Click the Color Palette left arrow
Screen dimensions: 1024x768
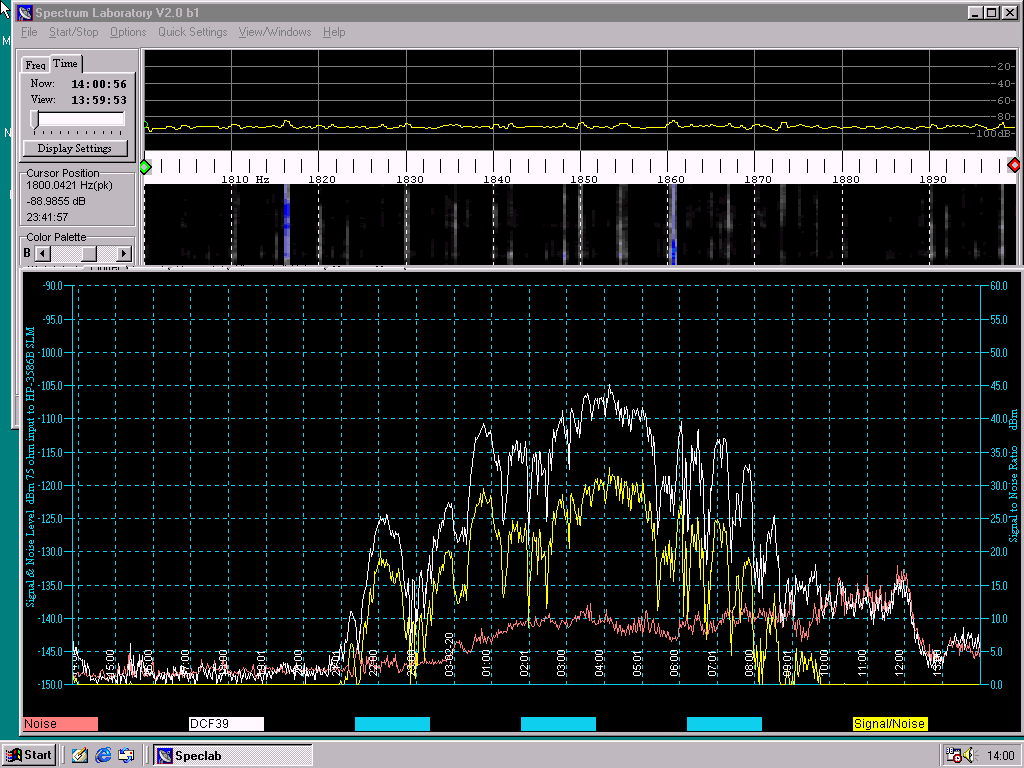click(42, 253)
